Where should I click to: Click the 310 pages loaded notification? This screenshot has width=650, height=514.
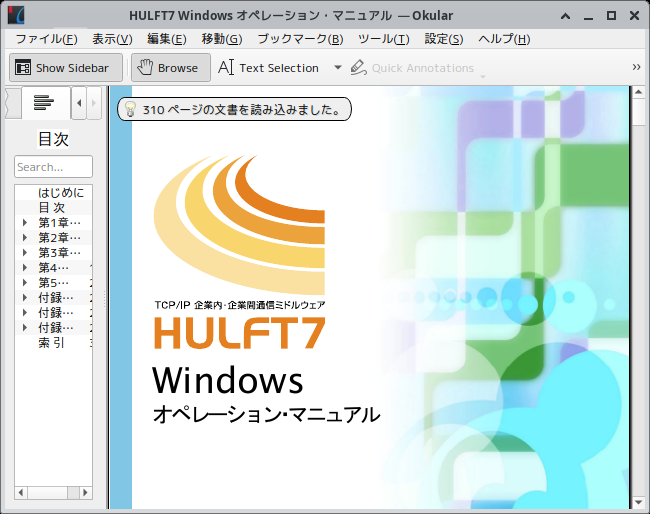tap(235, 109)
